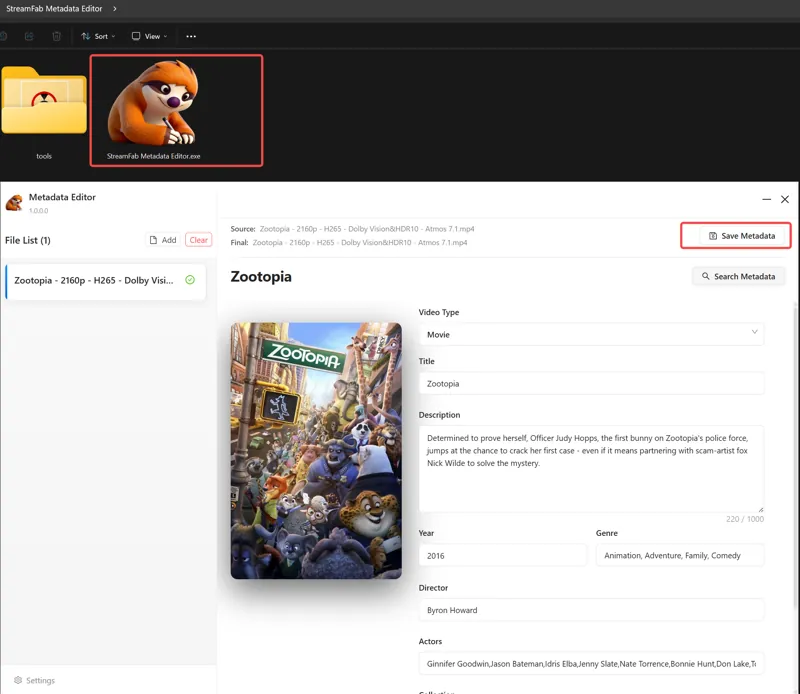800x694 pixels.
Task: Click the magnifier icon in Search Metadata
Action: pyautogui.click(x=705, y=276)
